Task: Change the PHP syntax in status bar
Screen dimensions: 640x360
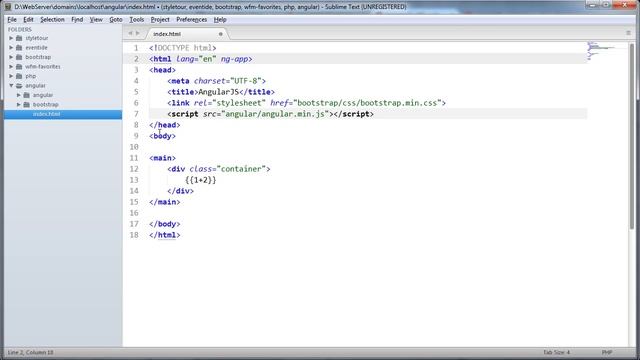Action: coord(607,352)
